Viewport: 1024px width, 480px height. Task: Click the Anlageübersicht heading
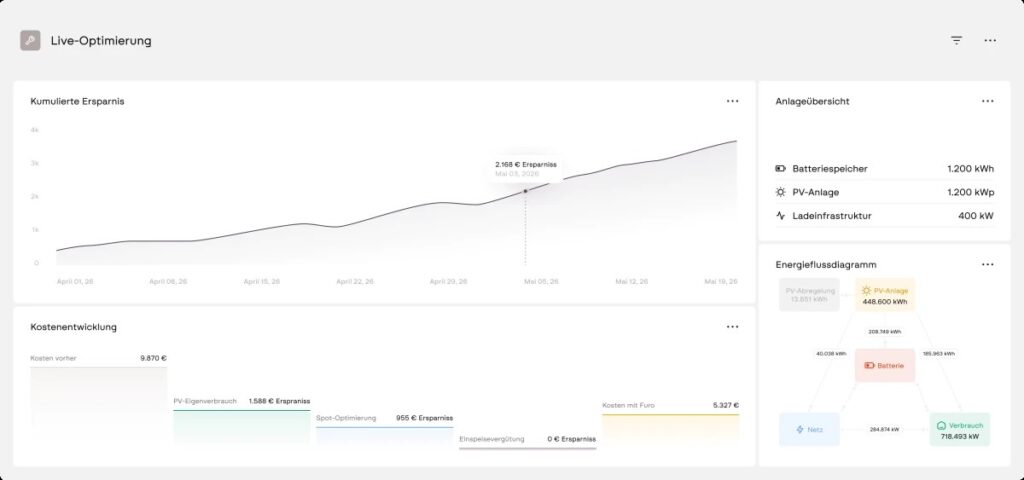point(812,101)
